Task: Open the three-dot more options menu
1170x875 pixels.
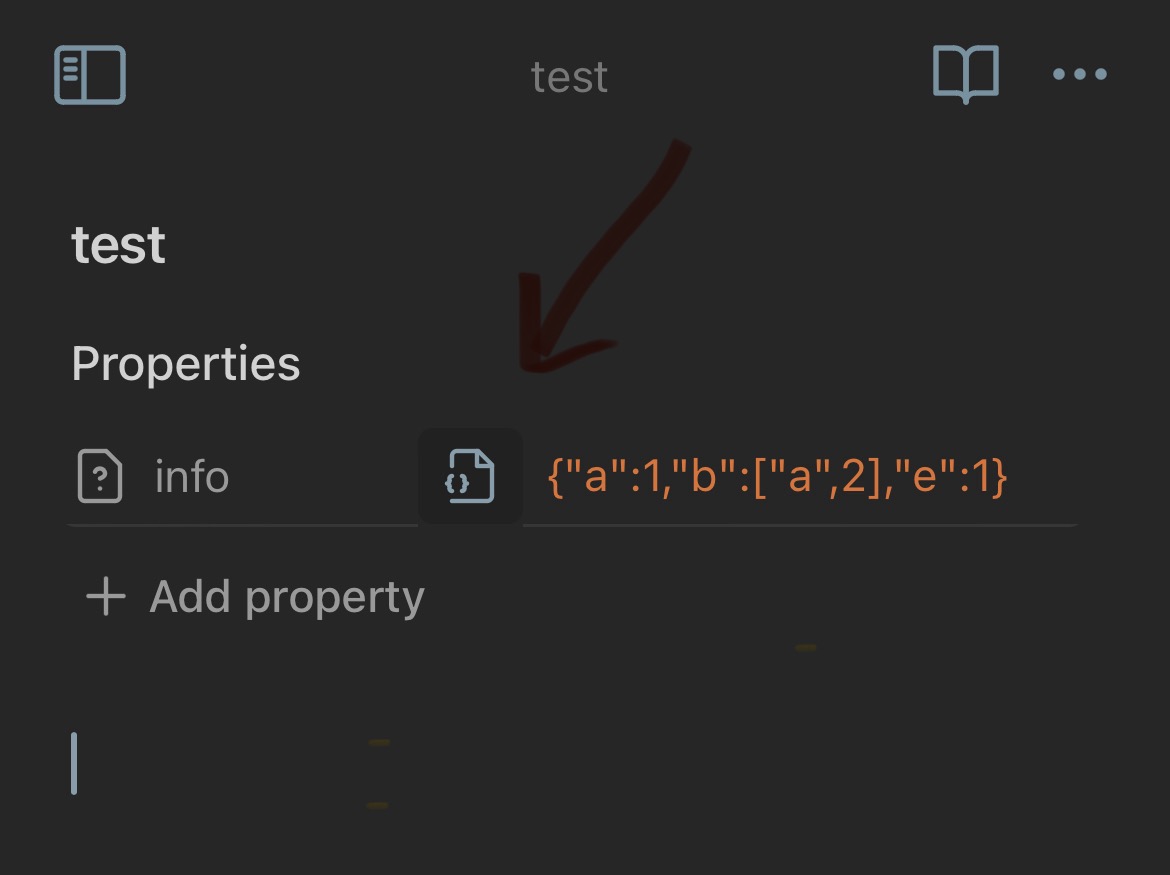Action: click(x=1079, y=74)
